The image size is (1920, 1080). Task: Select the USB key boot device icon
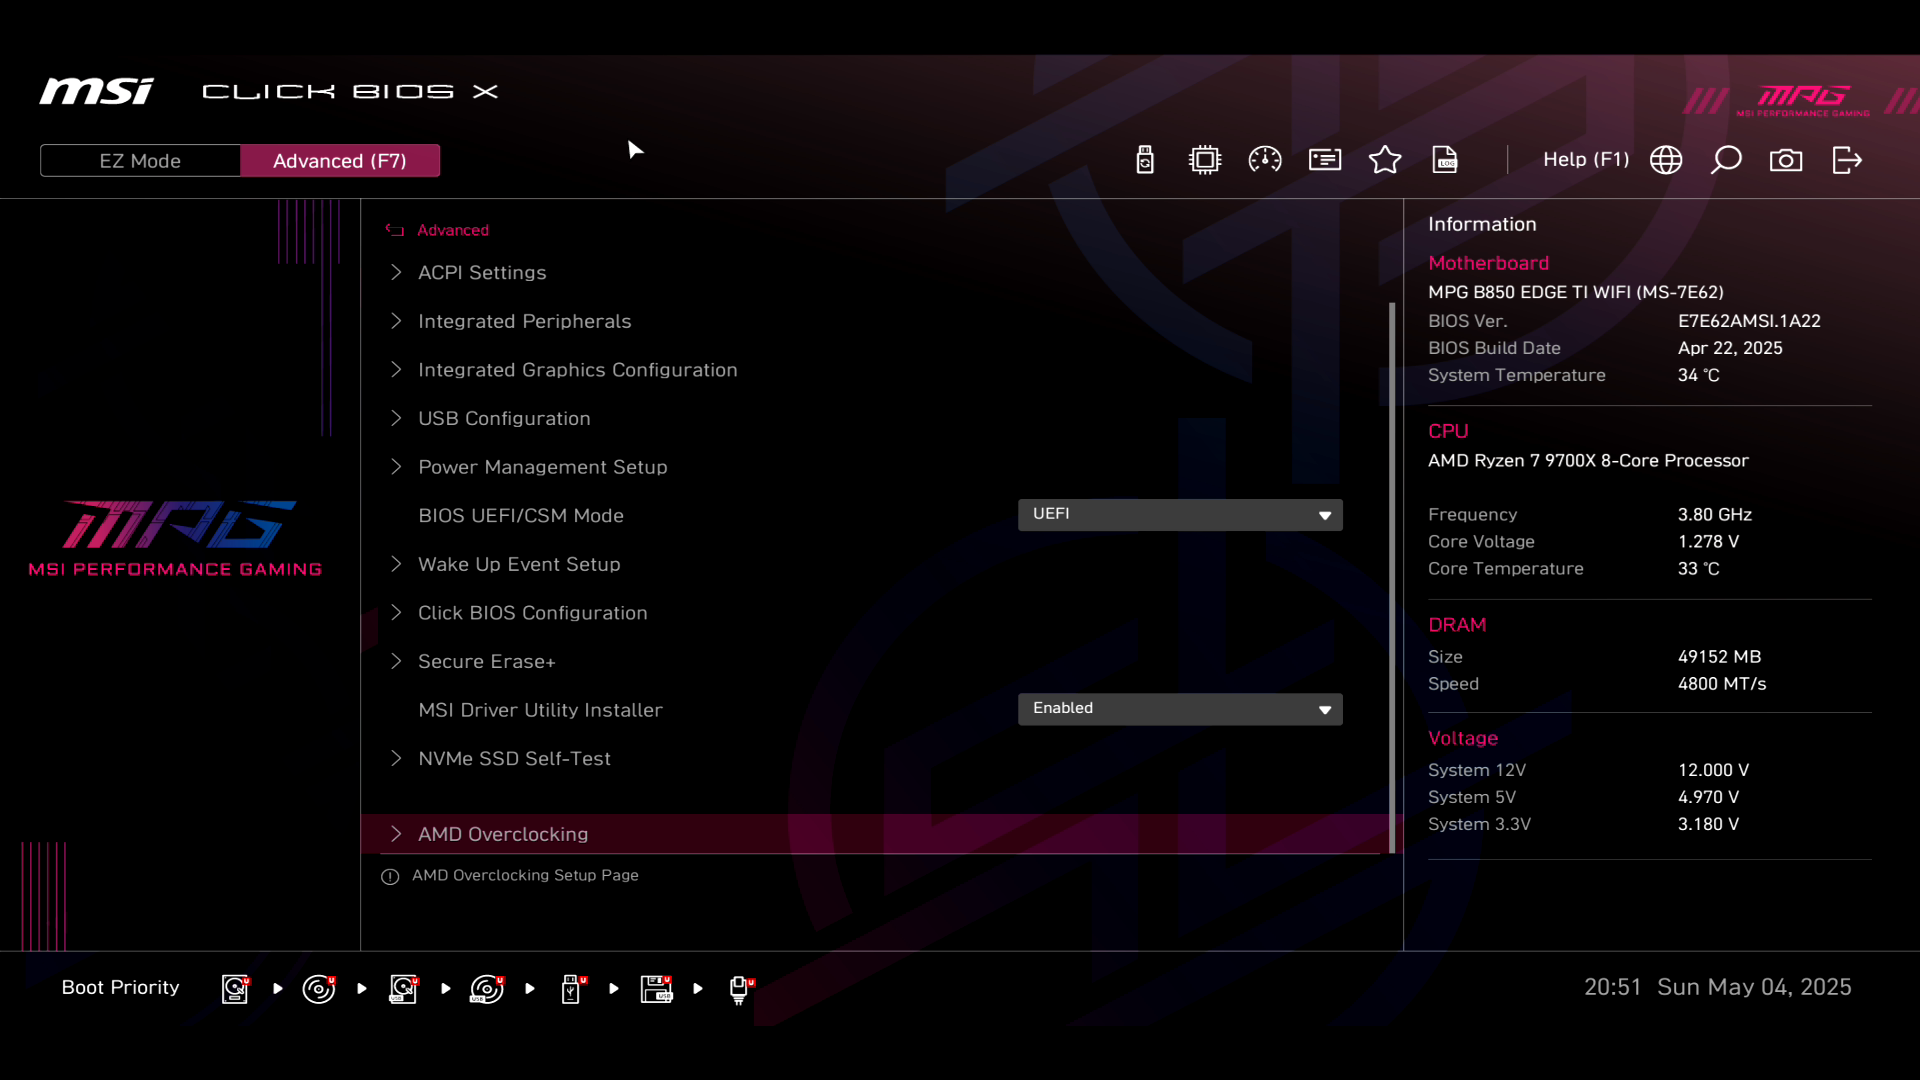pos(571,989)
